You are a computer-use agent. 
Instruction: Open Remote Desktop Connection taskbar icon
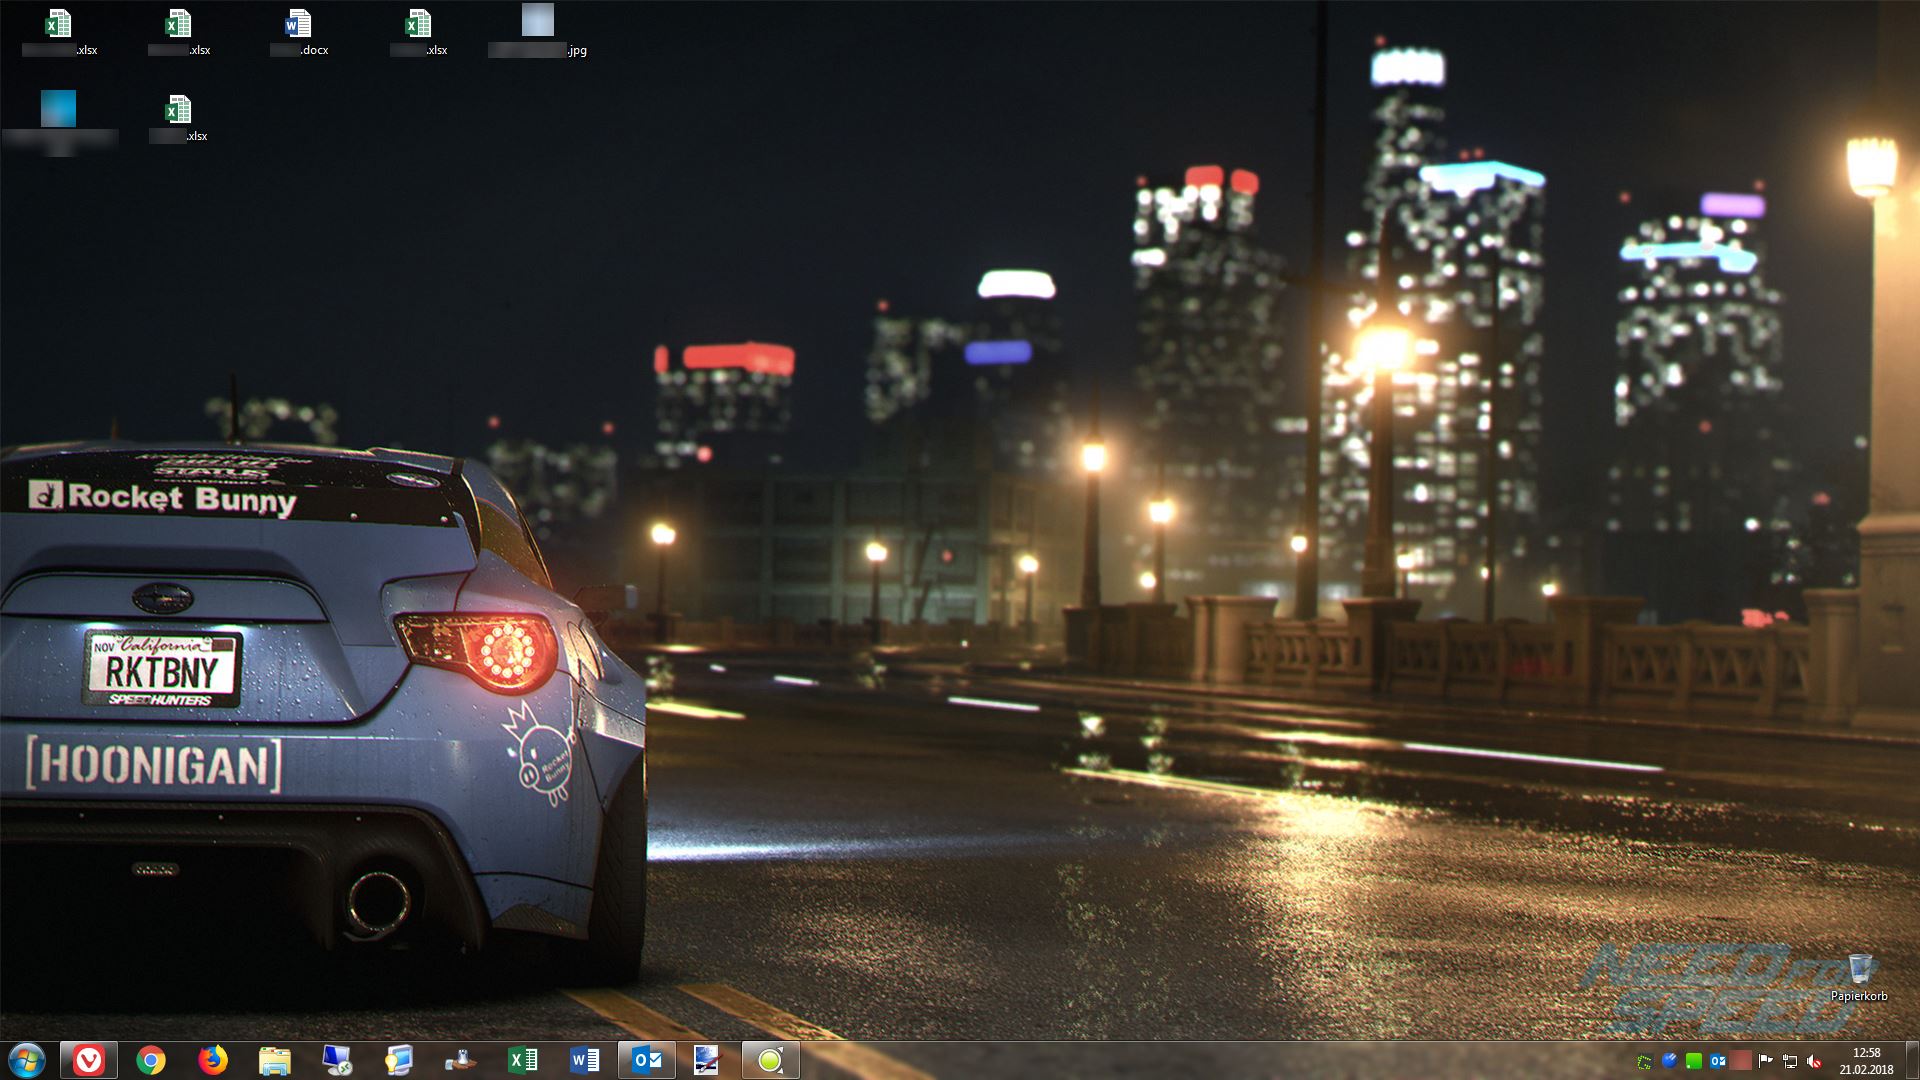point(337,1060)
